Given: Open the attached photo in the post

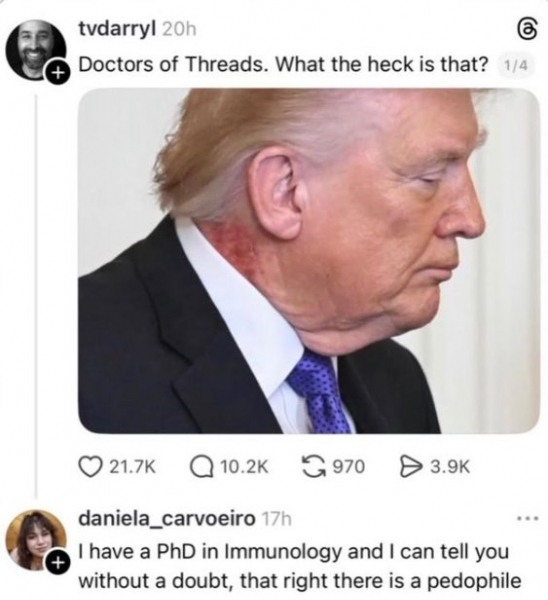Looking at the screenshot, I should tap(309, 261).
